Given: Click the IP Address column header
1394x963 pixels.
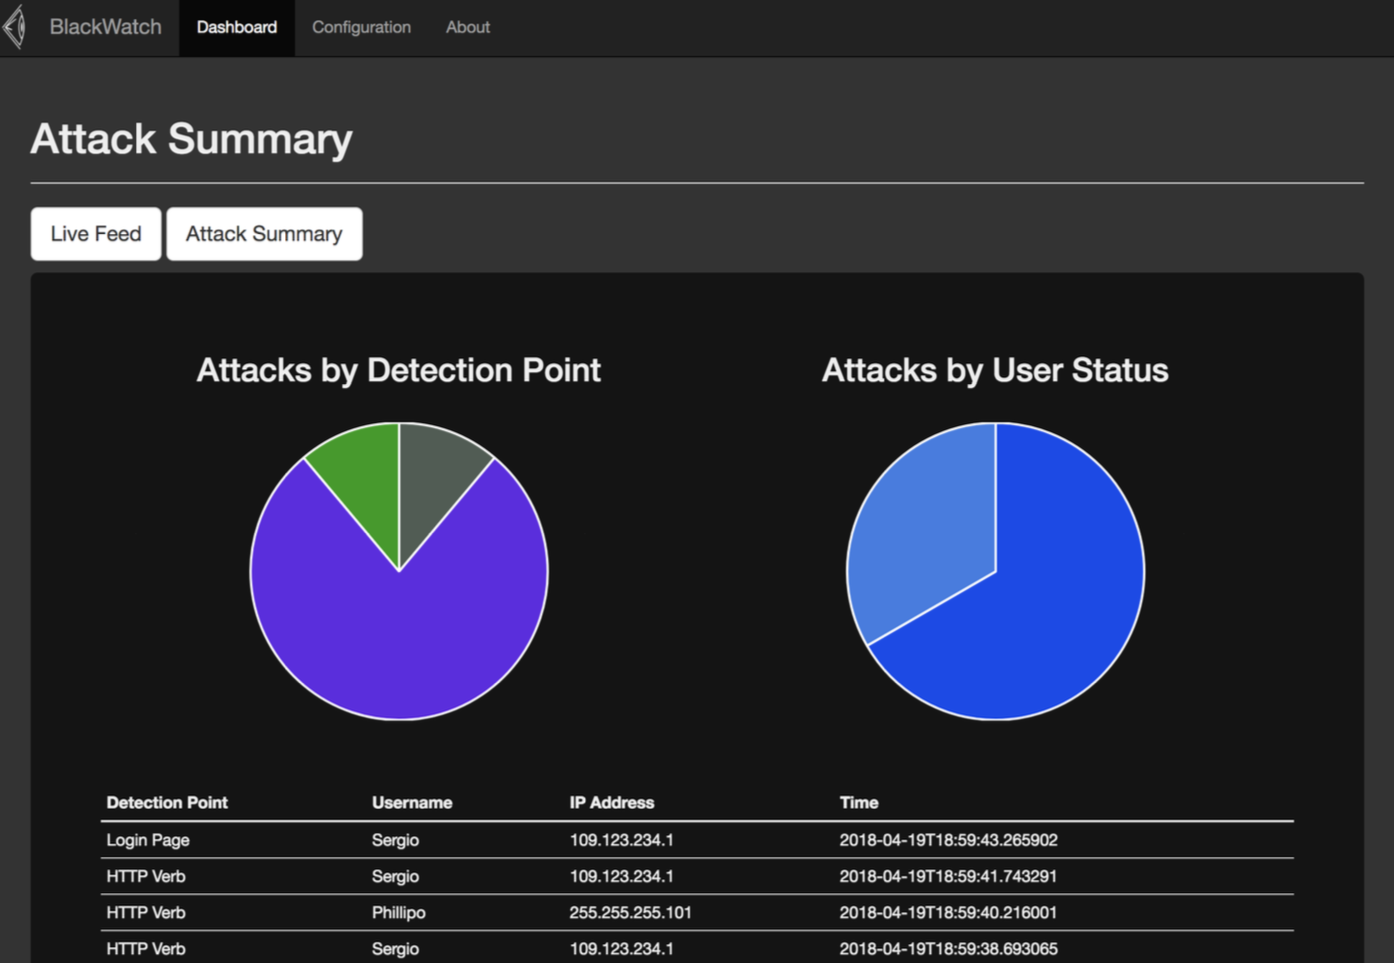Looking at the screenshot, I should pyautogui.click(x=612, y=802).
